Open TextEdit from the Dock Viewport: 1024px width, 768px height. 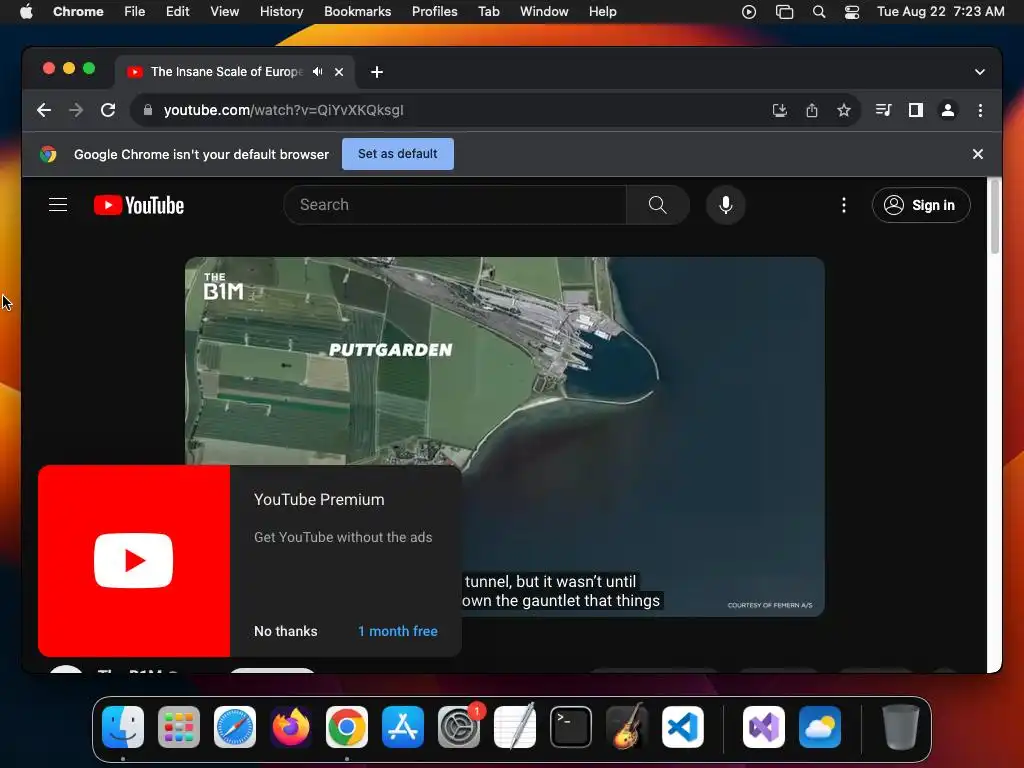[515, 727]
